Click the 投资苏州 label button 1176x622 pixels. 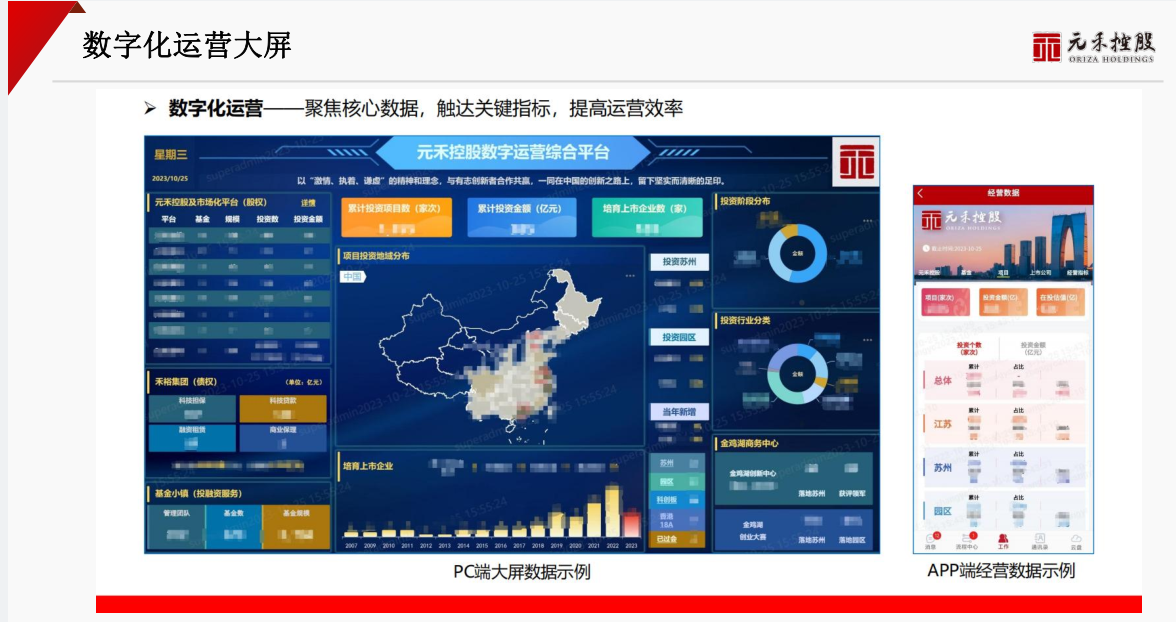pyautogui.click(x=679, y=262)
